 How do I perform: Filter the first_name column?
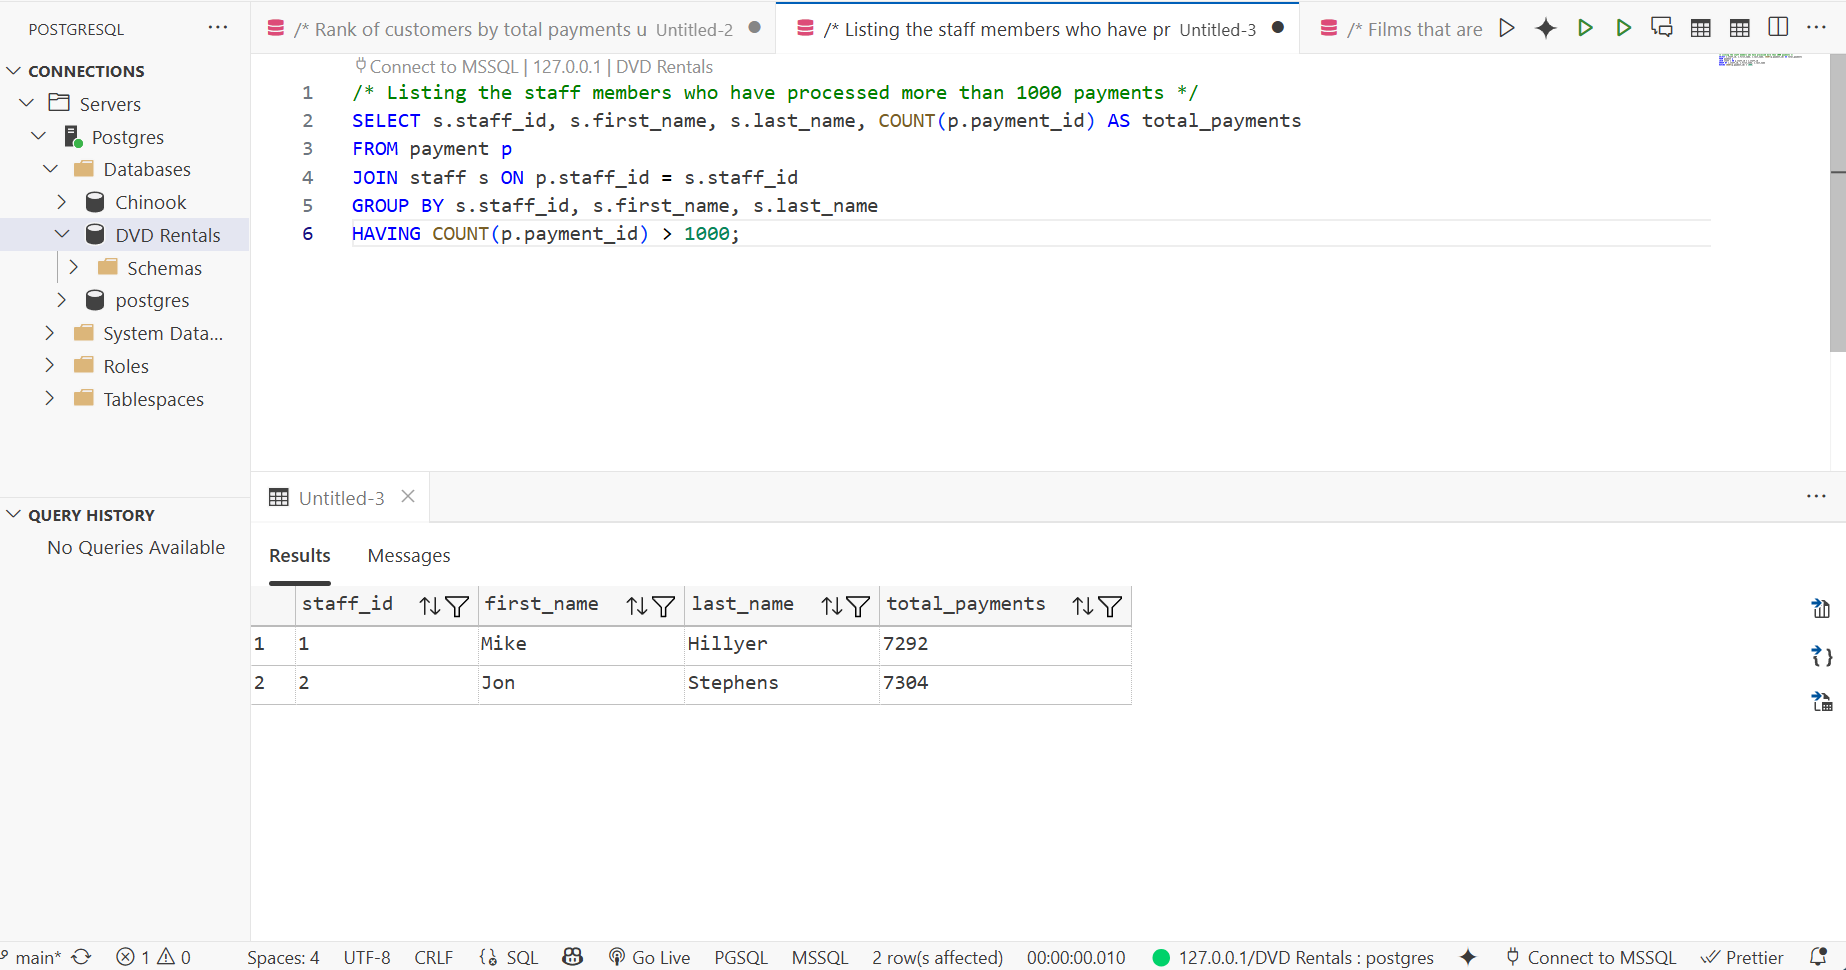point(663,606)
